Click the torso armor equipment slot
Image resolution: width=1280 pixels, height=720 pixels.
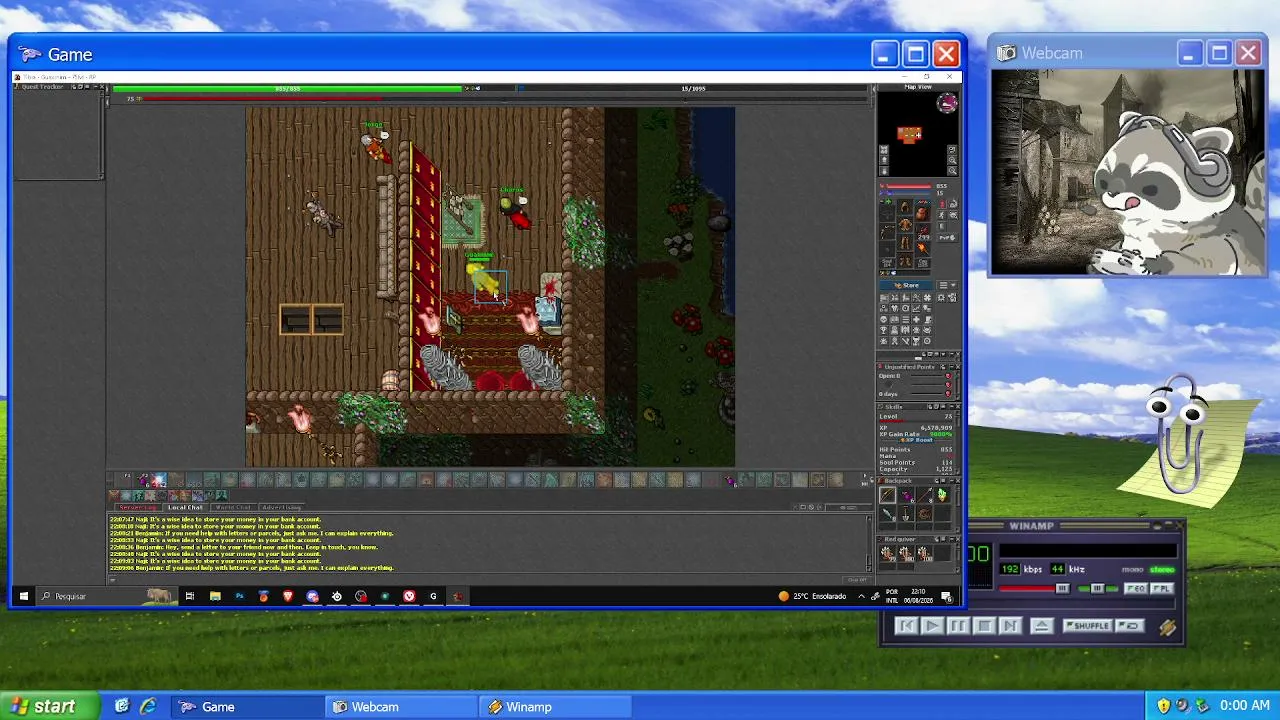[905, 226]
